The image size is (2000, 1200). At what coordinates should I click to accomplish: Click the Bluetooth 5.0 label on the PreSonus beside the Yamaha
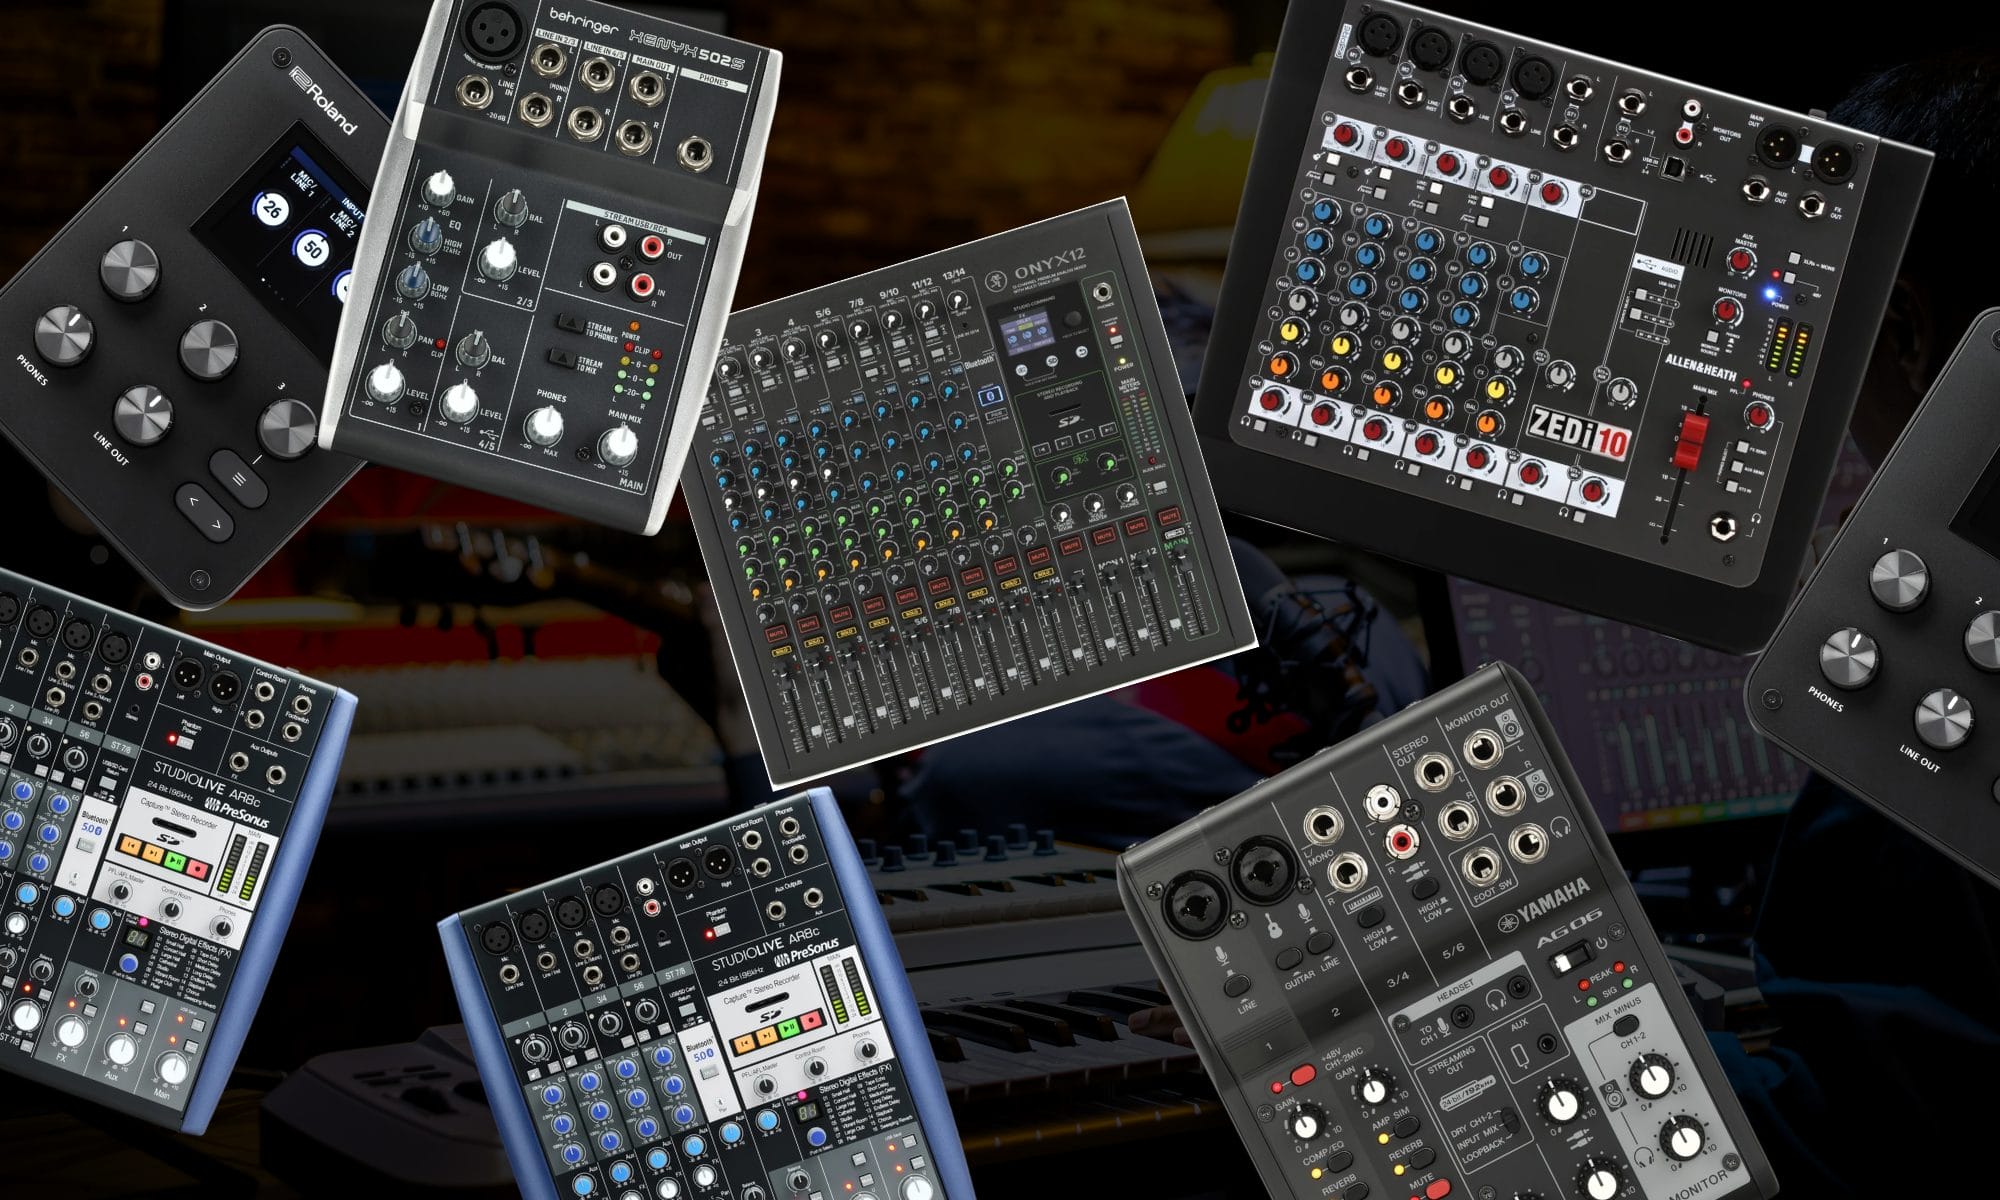point(701,1050)
